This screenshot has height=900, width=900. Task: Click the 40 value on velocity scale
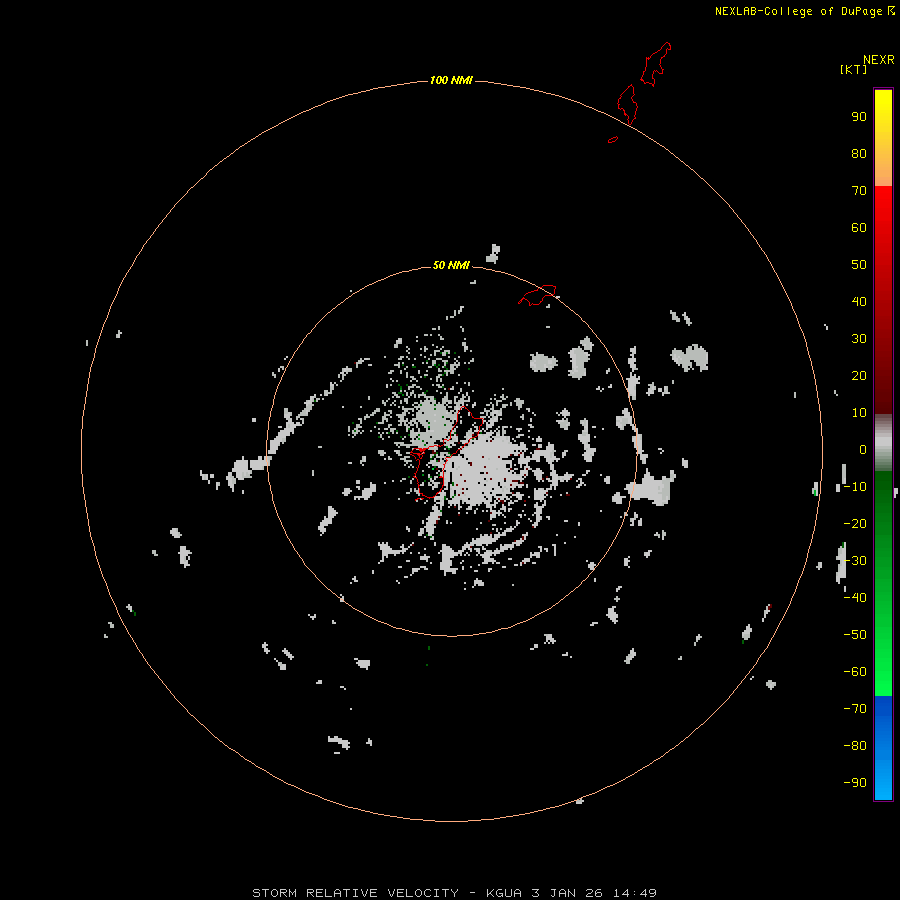[859, 301]
